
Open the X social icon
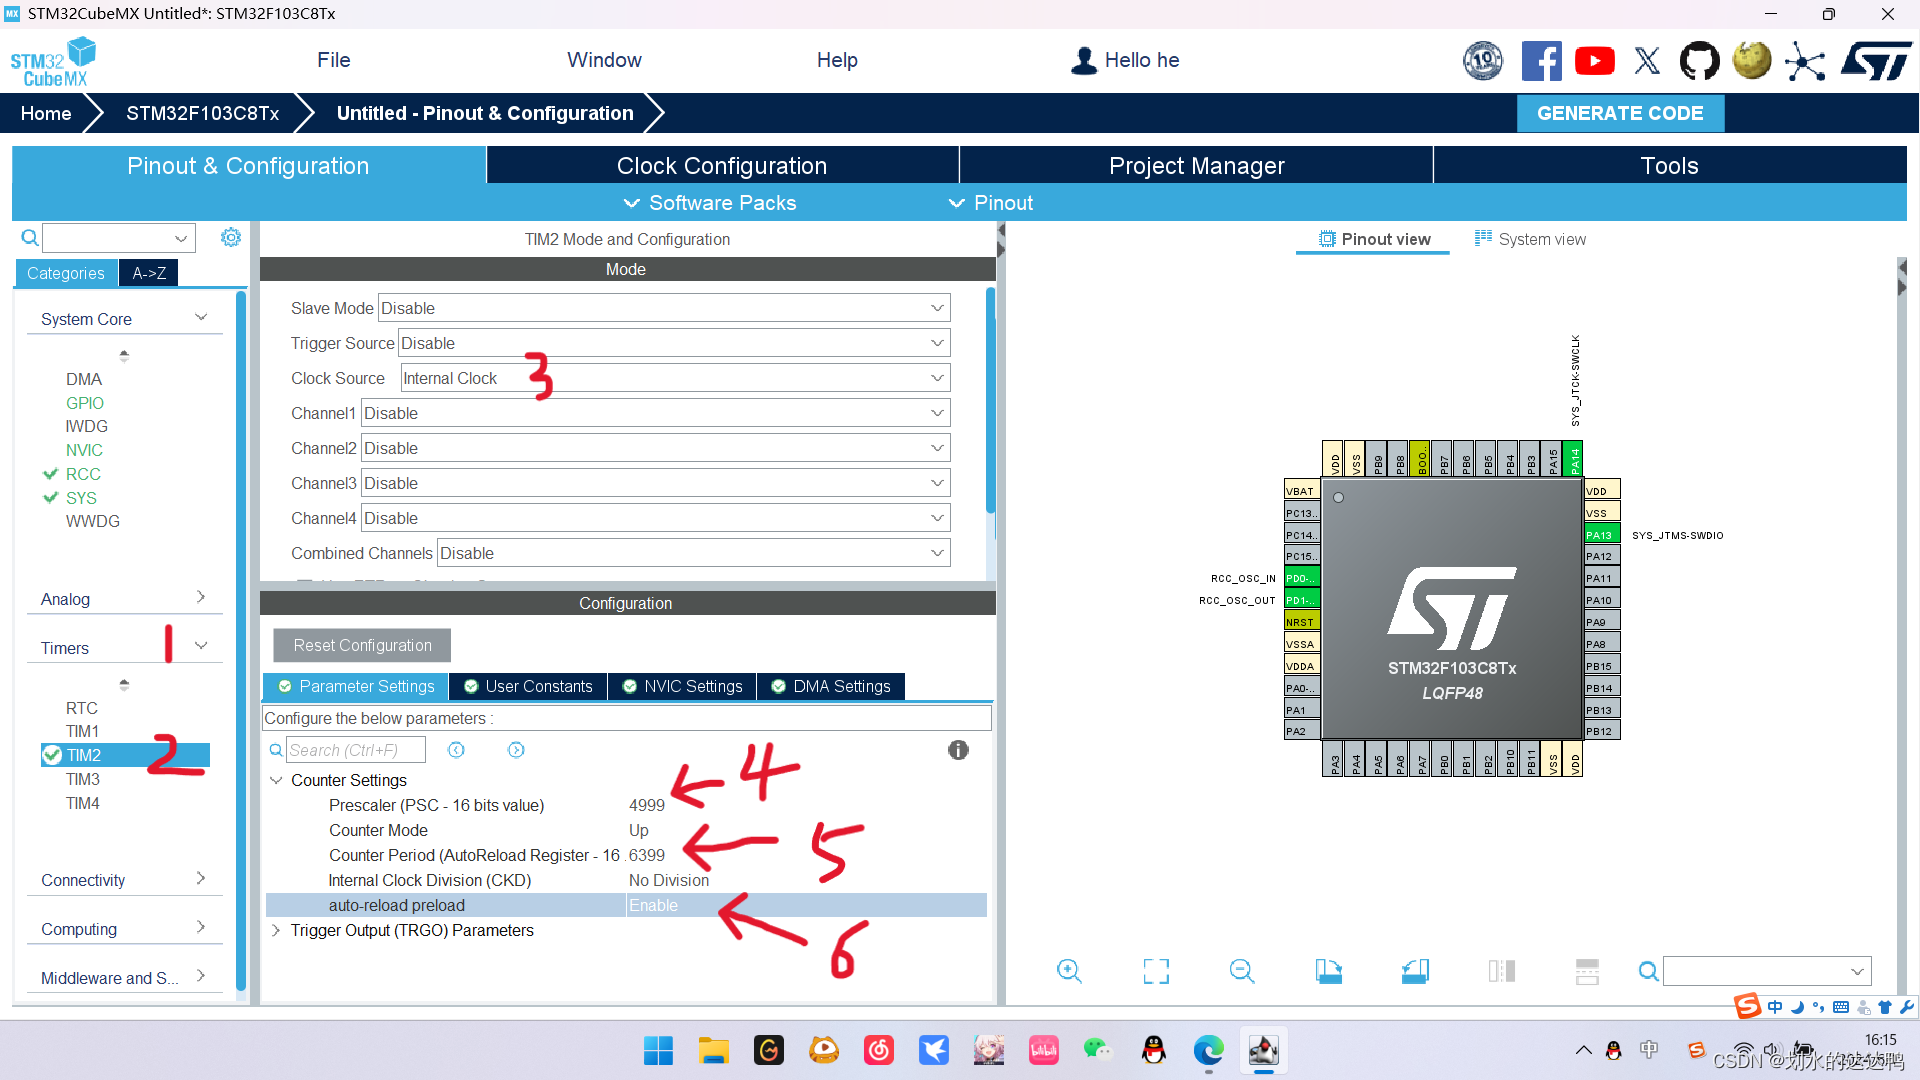pos(1647,61)
